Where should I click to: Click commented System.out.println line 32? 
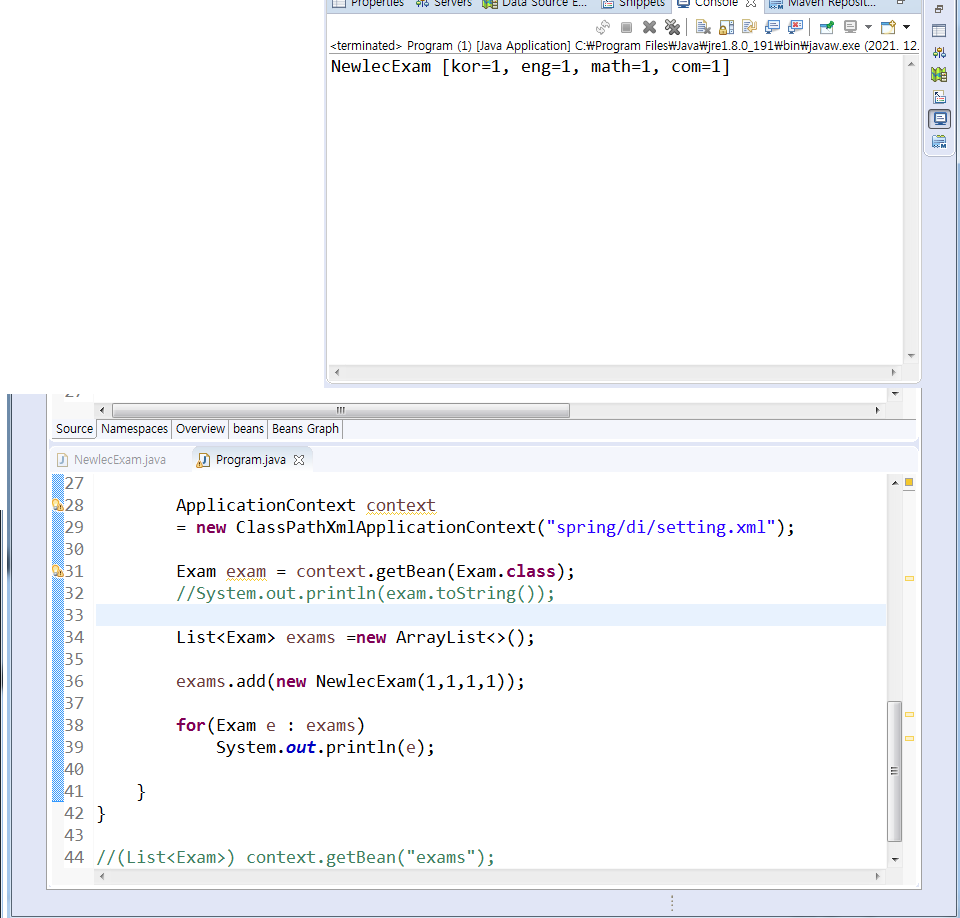[x=366, y=594]
